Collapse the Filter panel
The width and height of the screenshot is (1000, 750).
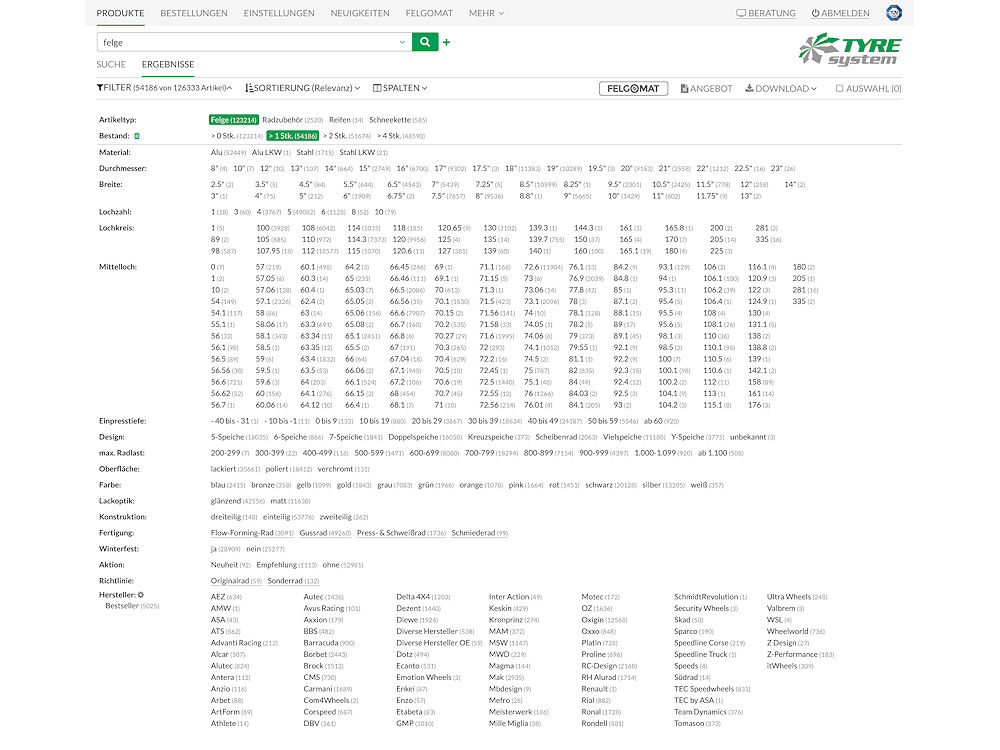[164, 88]
